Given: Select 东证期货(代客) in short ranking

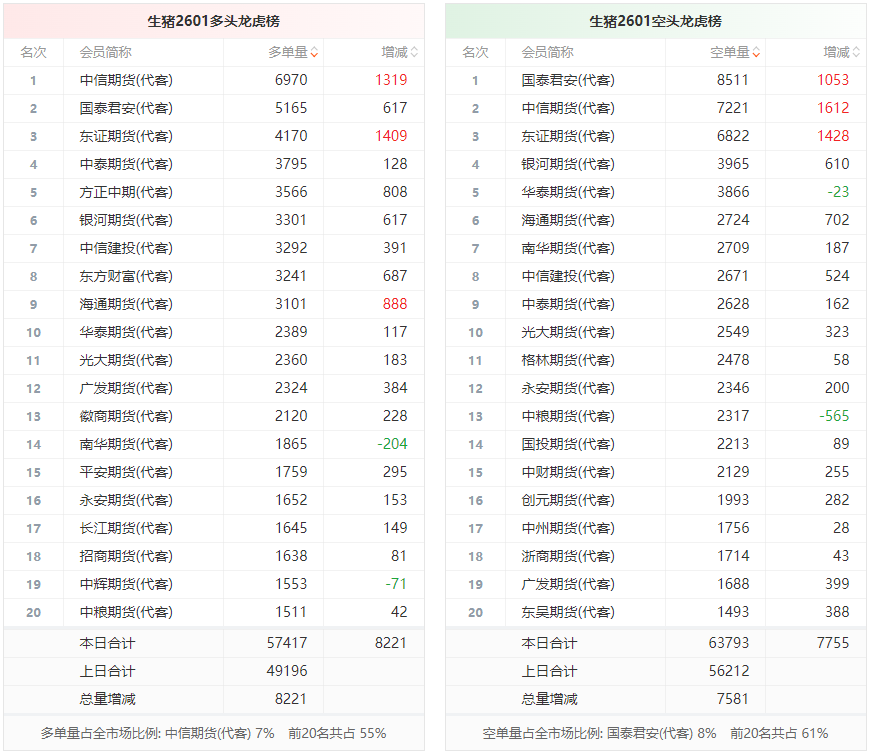Looking at the screenshot, I should coord(568,136).
